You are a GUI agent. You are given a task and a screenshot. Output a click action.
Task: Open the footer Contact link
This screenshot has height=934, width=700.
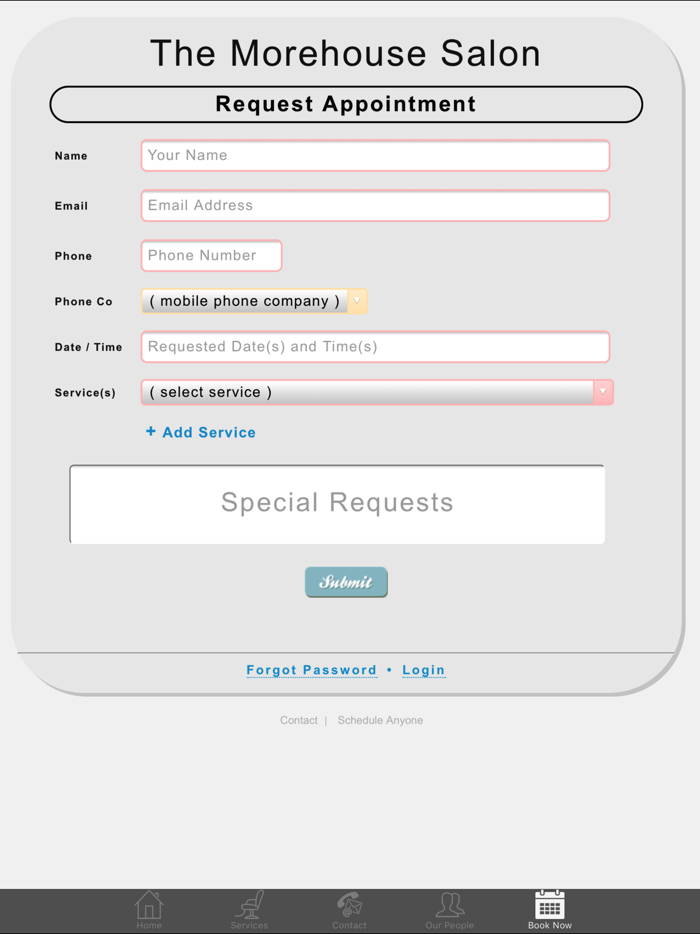tap(298, 720)
